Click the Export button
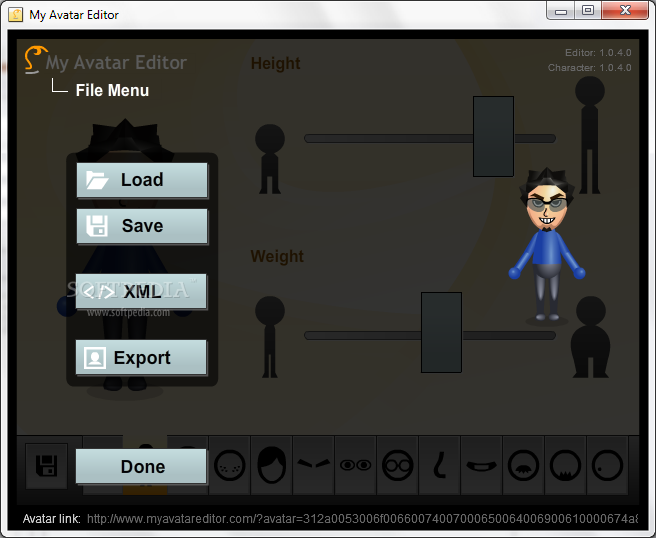The height and width of the screenshot is (538, 656). tap(141, 357)
